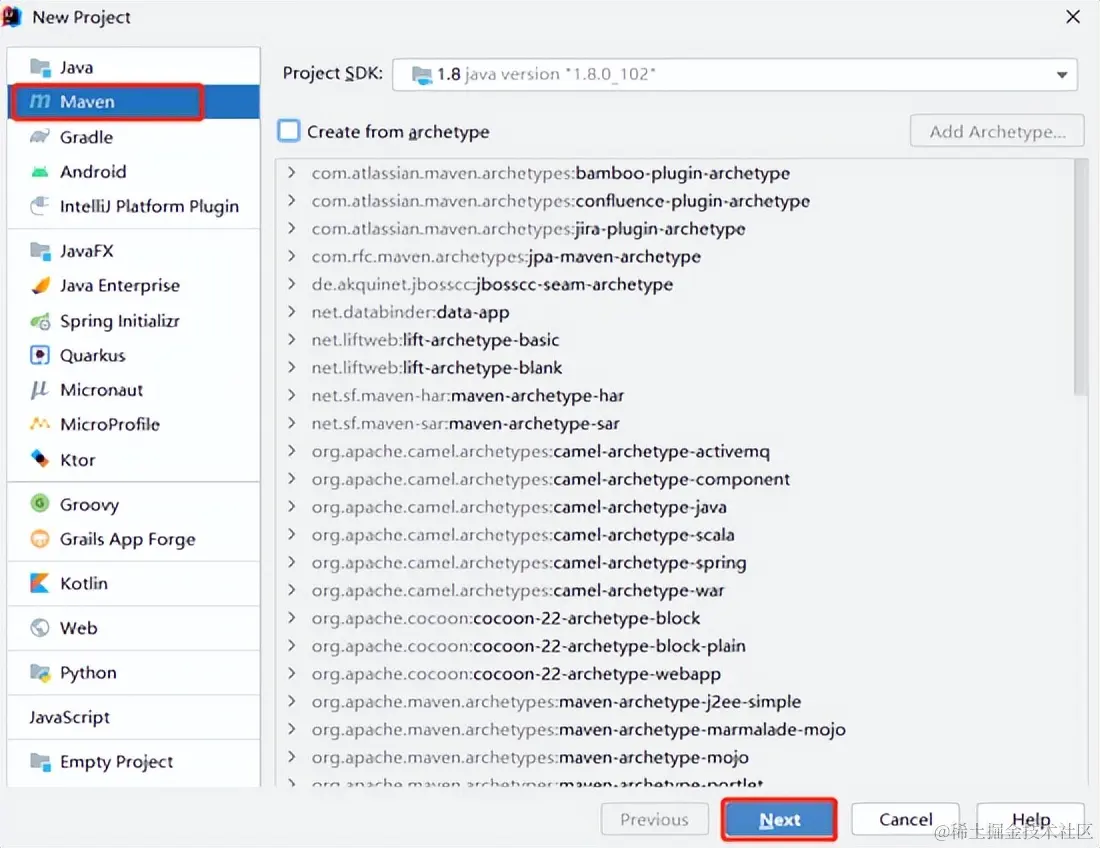Click the Next button
The image size is (1100, 848).
click(x=779, y=819)
